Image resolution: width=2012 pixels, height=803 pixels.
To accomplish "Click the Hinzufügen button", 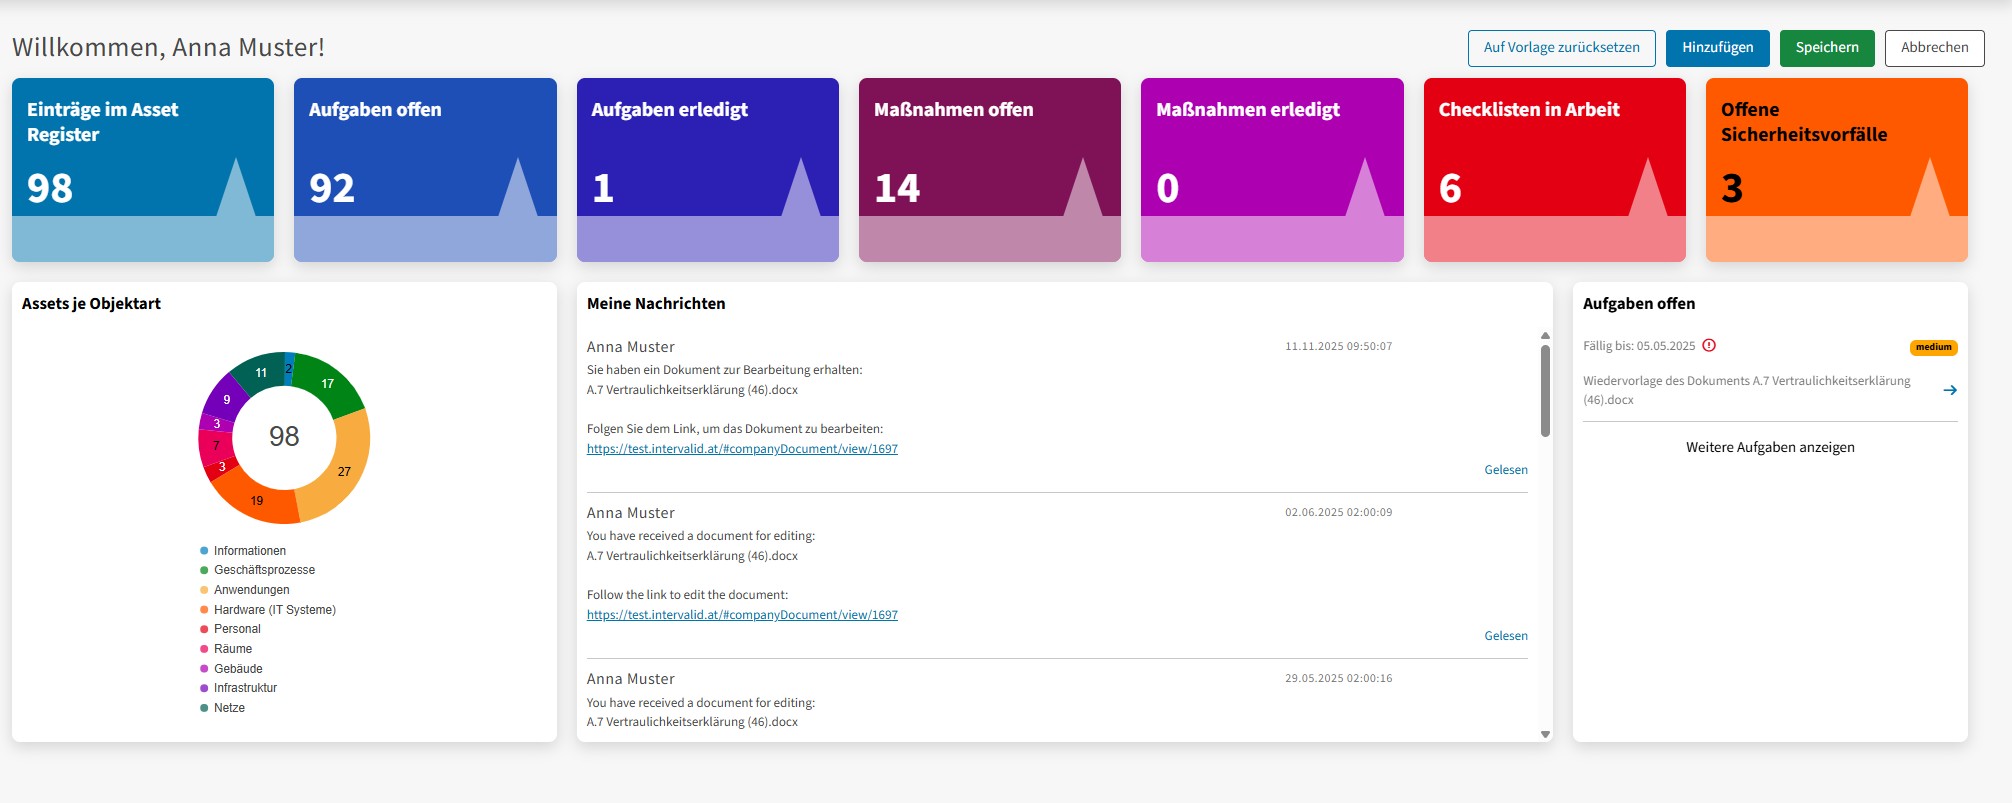I will (1717, 48).
